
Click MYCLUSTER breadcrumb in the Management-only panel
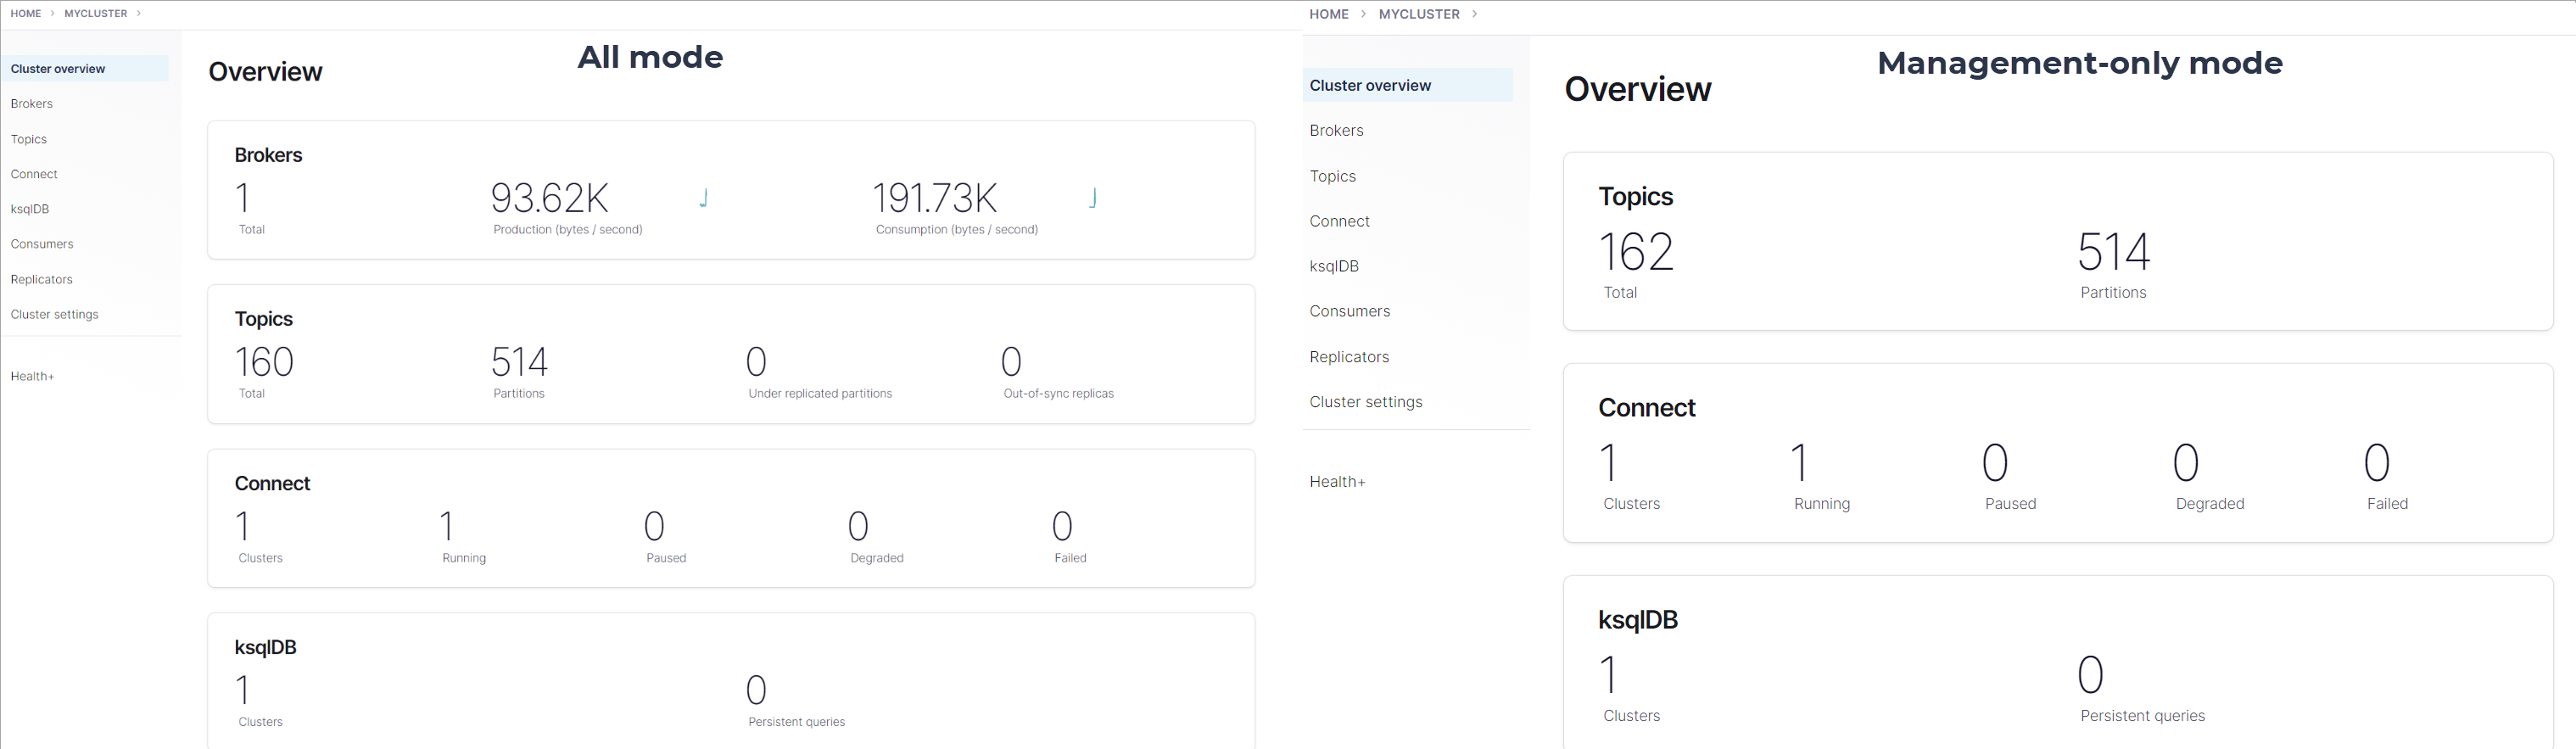click(1418, 14)
